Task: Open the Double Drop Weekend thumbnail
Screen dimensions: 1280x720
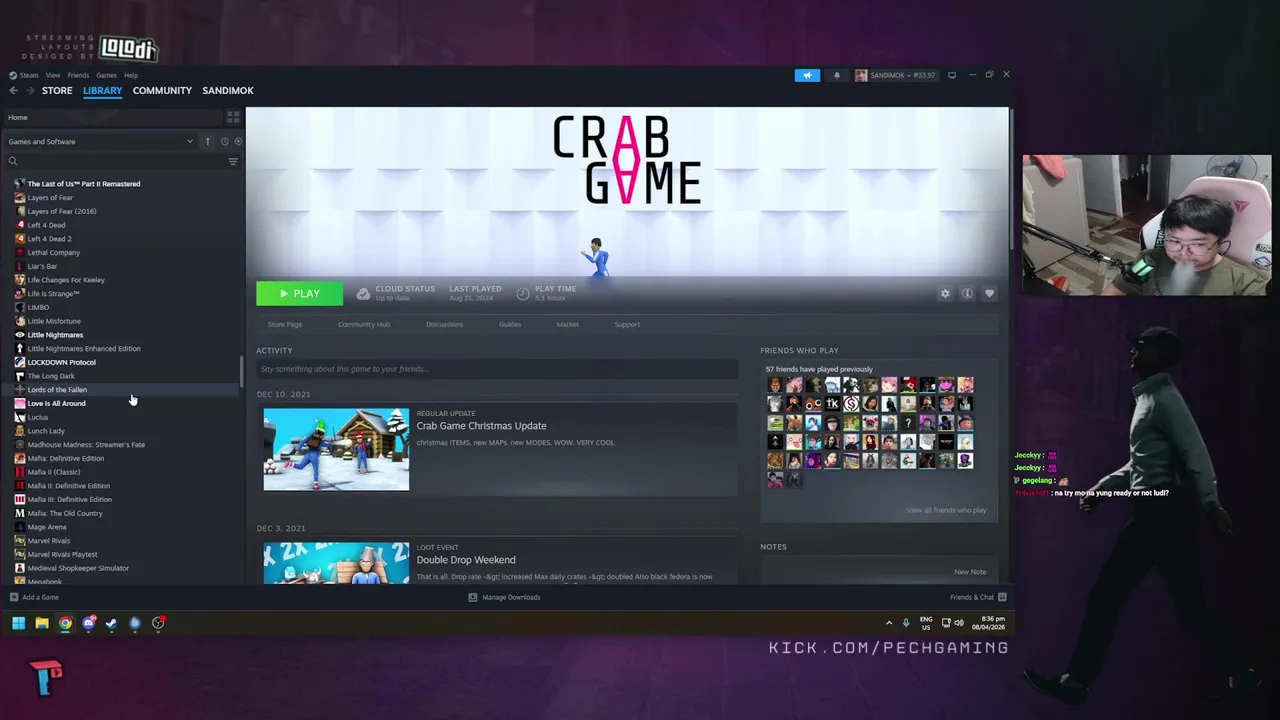Action: [336, 563]
